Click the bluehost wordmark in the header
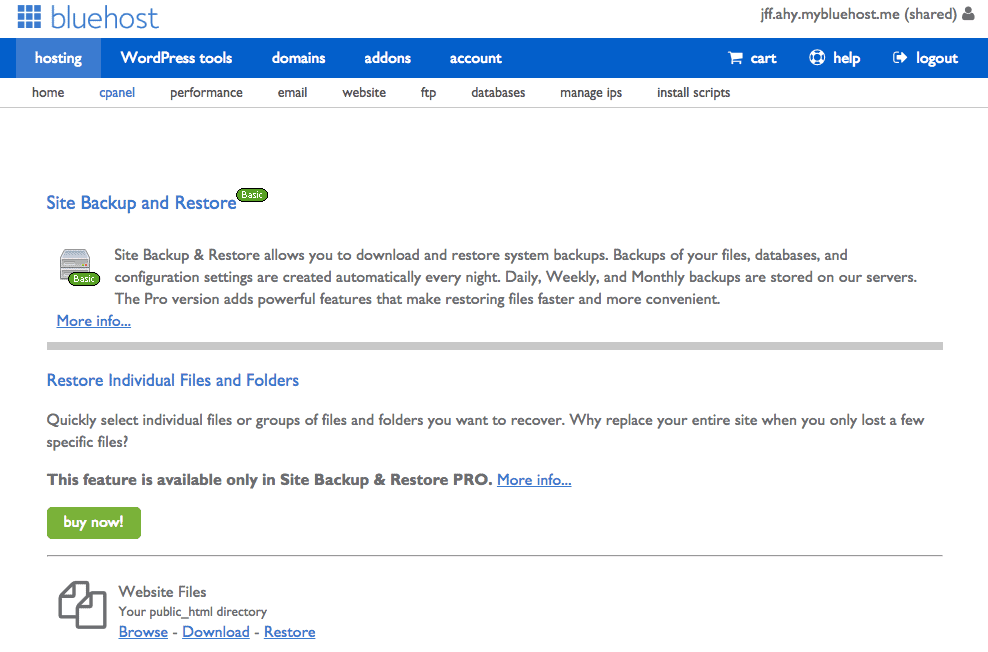 click(105, 18)
